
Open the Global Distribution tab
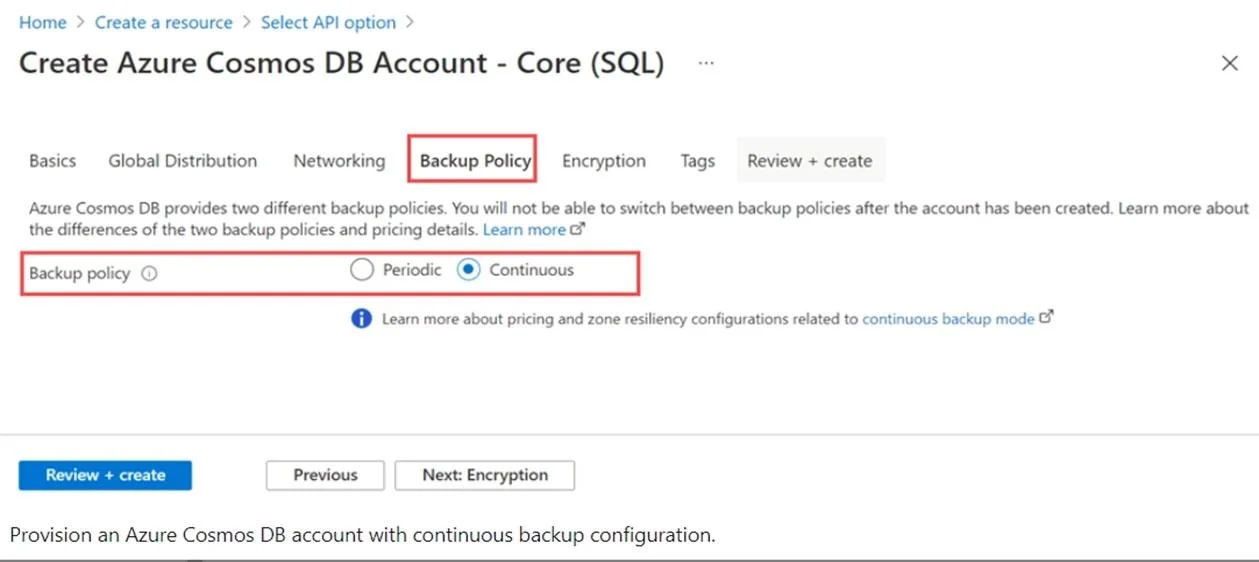183,161
